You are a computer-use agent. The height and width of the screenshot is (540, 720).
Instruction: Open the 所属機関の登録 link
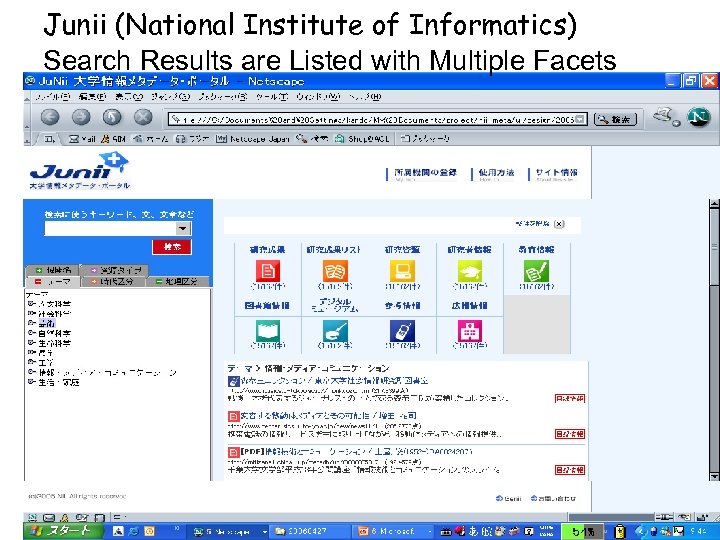point(425,173)
